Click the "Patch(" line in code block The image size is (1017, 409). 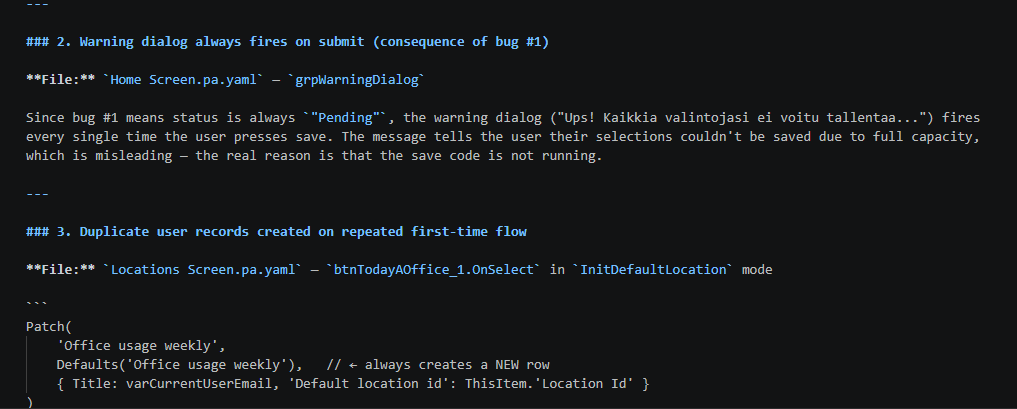(x=48, y=327)
